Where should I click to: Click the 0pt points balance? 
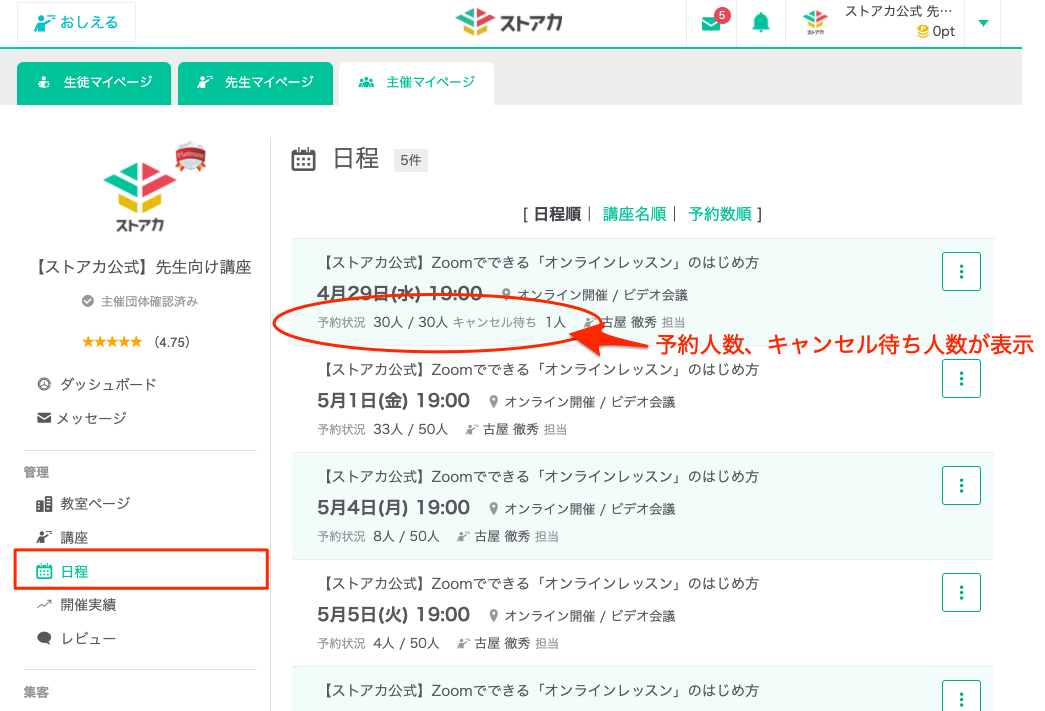tap(936, 31)
